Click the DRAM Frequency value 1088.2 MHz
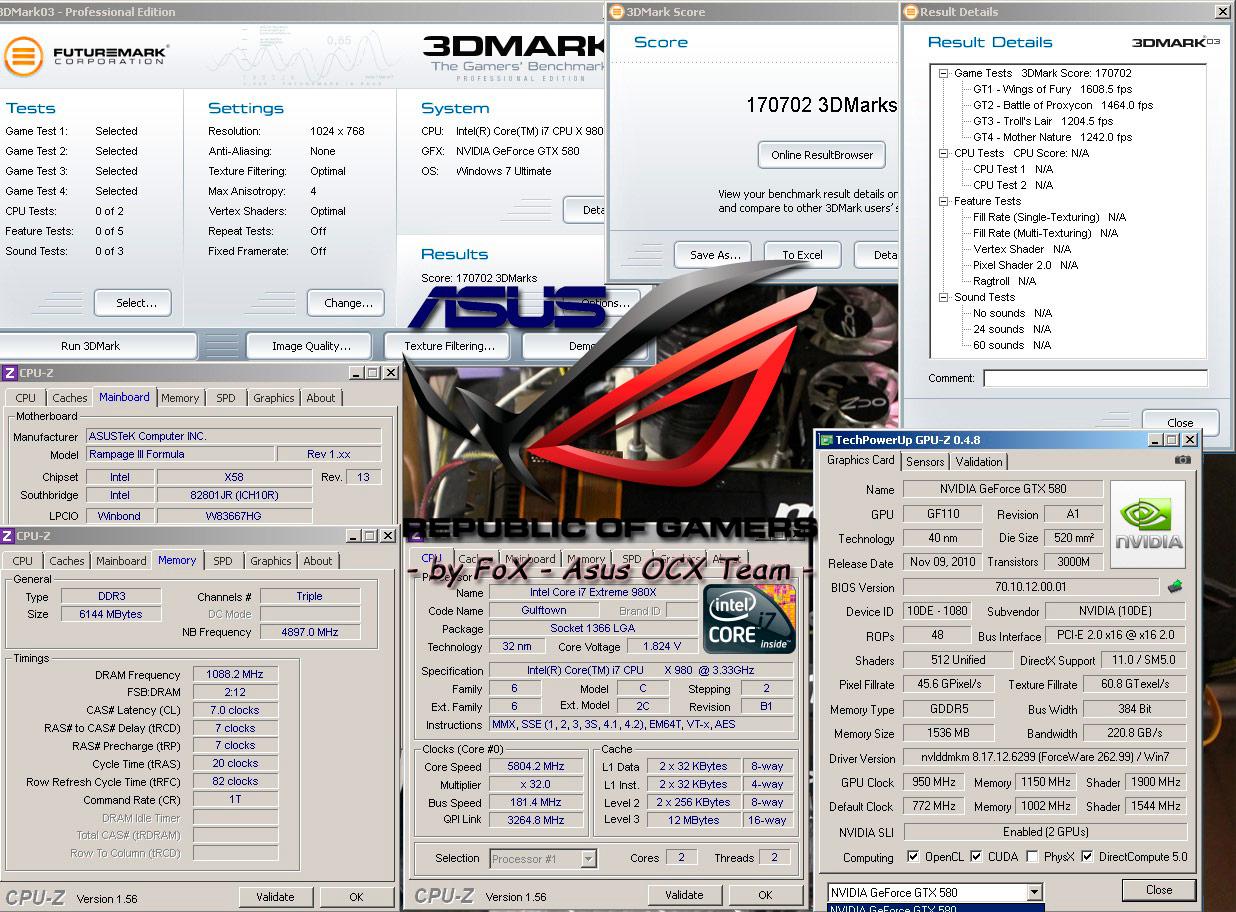1236x912 pixels. [235, 675]
